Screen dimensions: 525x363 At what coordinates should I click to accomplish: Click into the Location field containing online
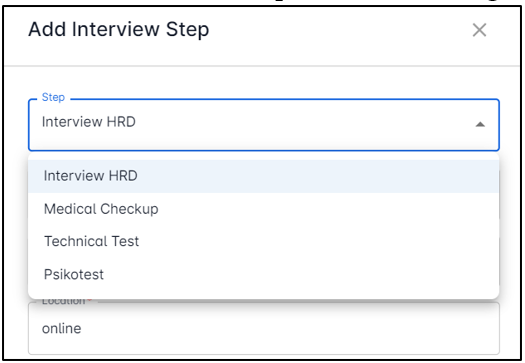(264, 329)
